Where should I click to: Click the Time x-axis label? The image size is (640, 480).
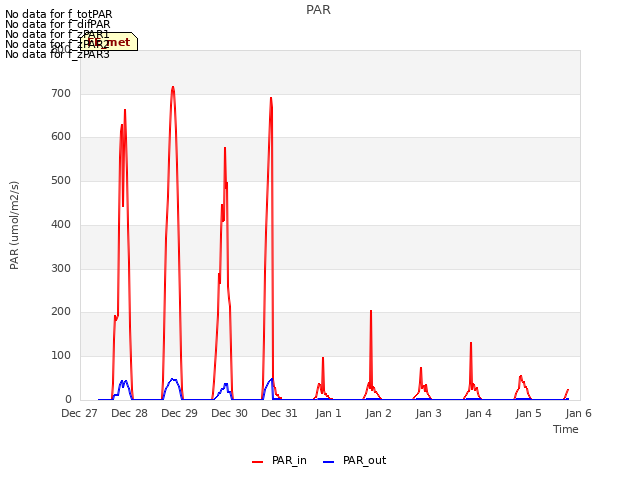coord(566,429)
